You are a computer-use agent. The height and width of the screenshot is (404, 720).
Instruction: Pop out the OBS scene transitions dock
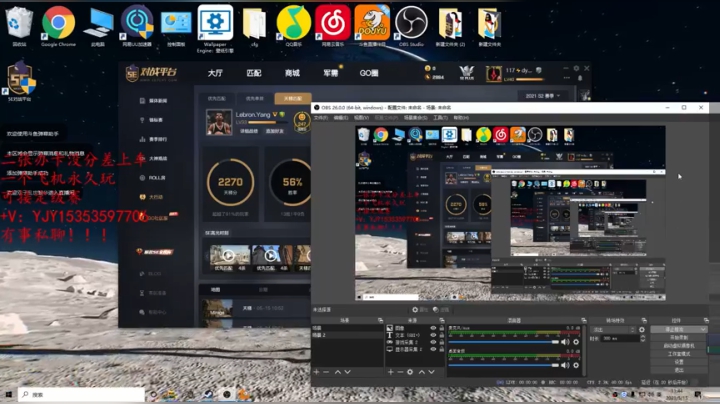pyautogui.click(x=644, y=320)
